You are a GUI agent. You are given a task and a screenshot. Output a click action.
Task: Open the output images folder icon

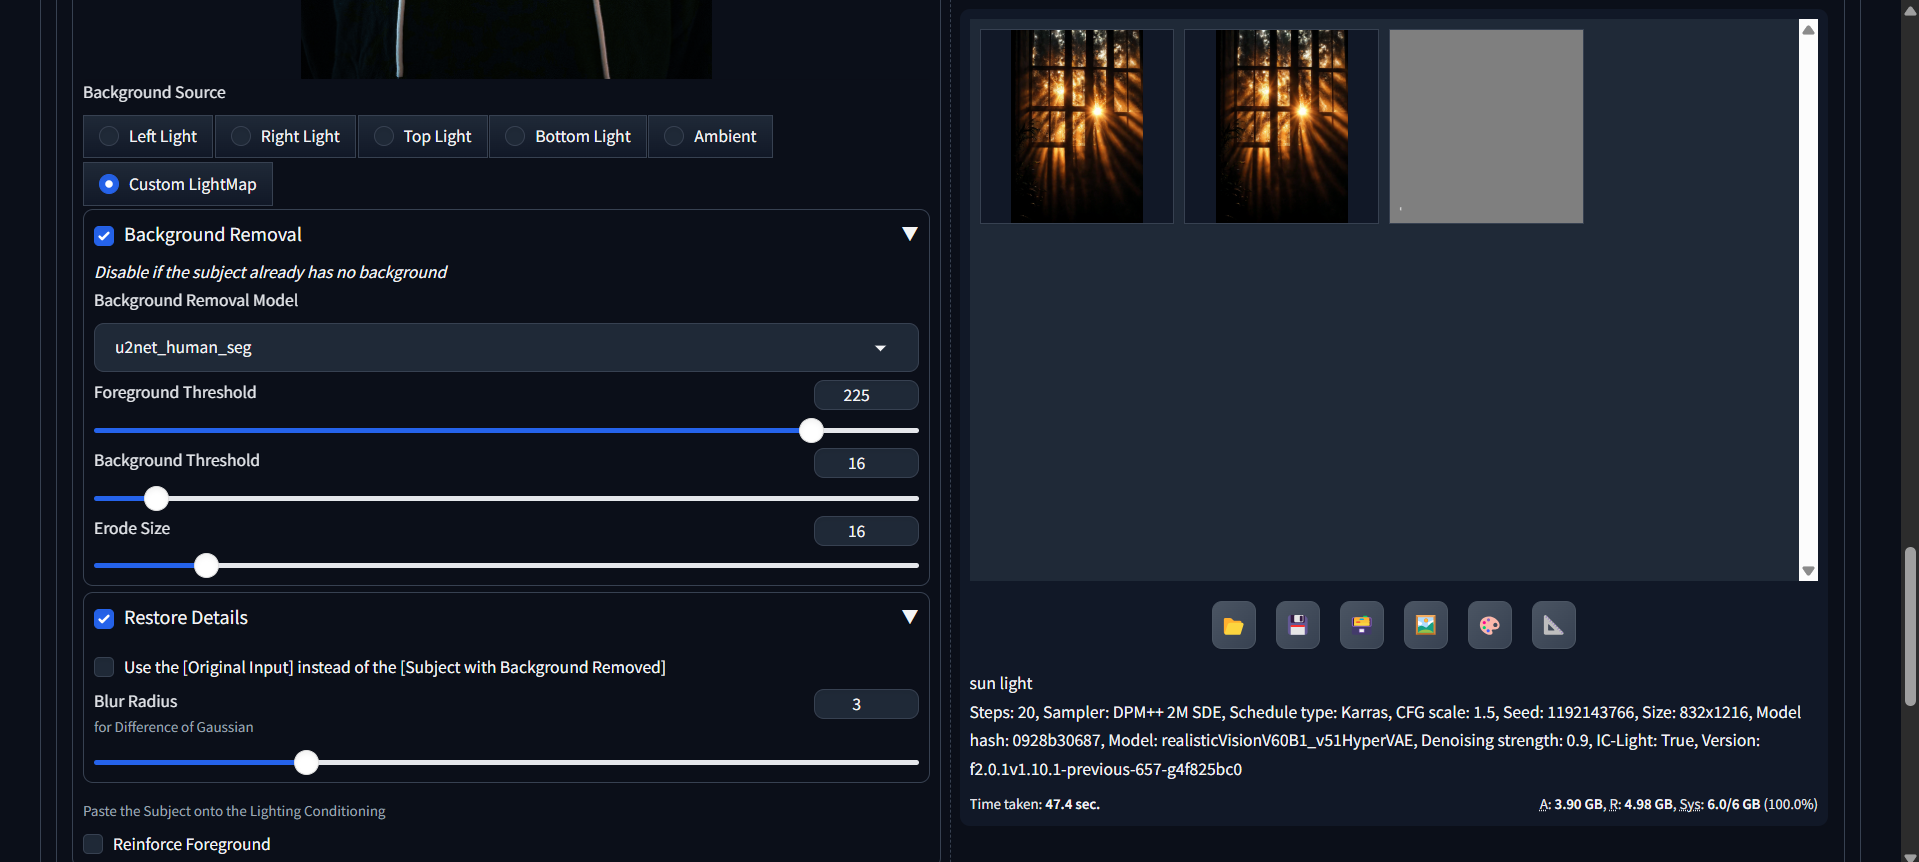1233,625
